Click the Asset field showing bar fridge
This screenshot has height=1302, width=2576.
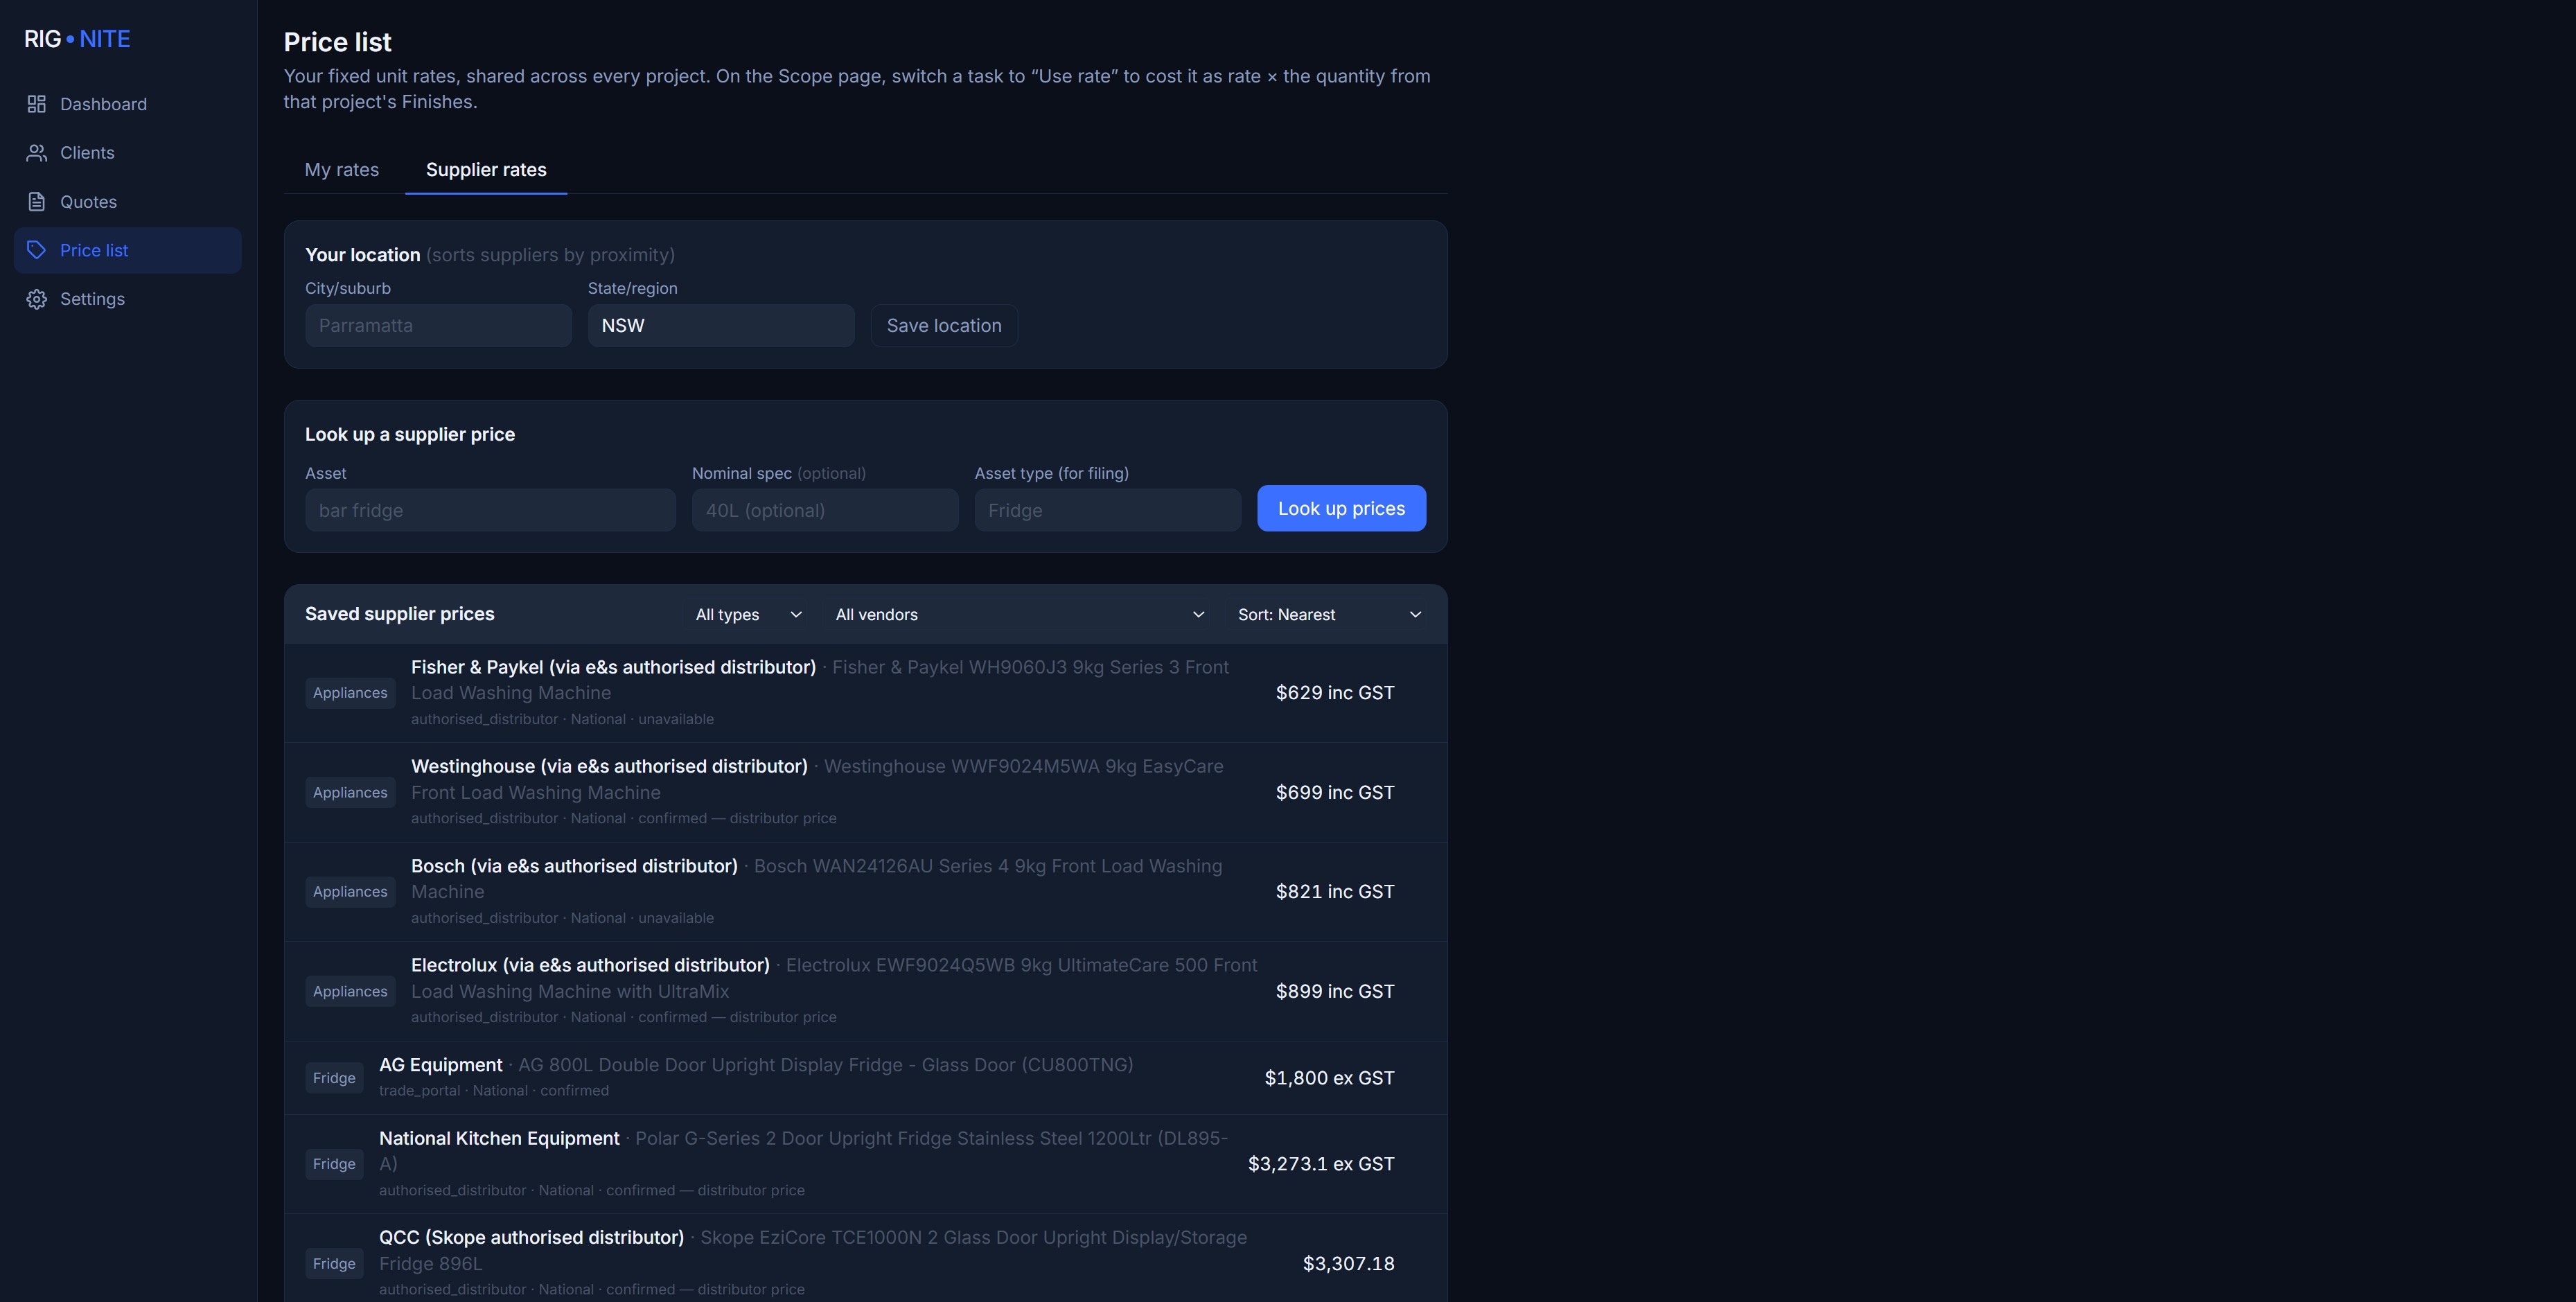[x=490, y=511]
